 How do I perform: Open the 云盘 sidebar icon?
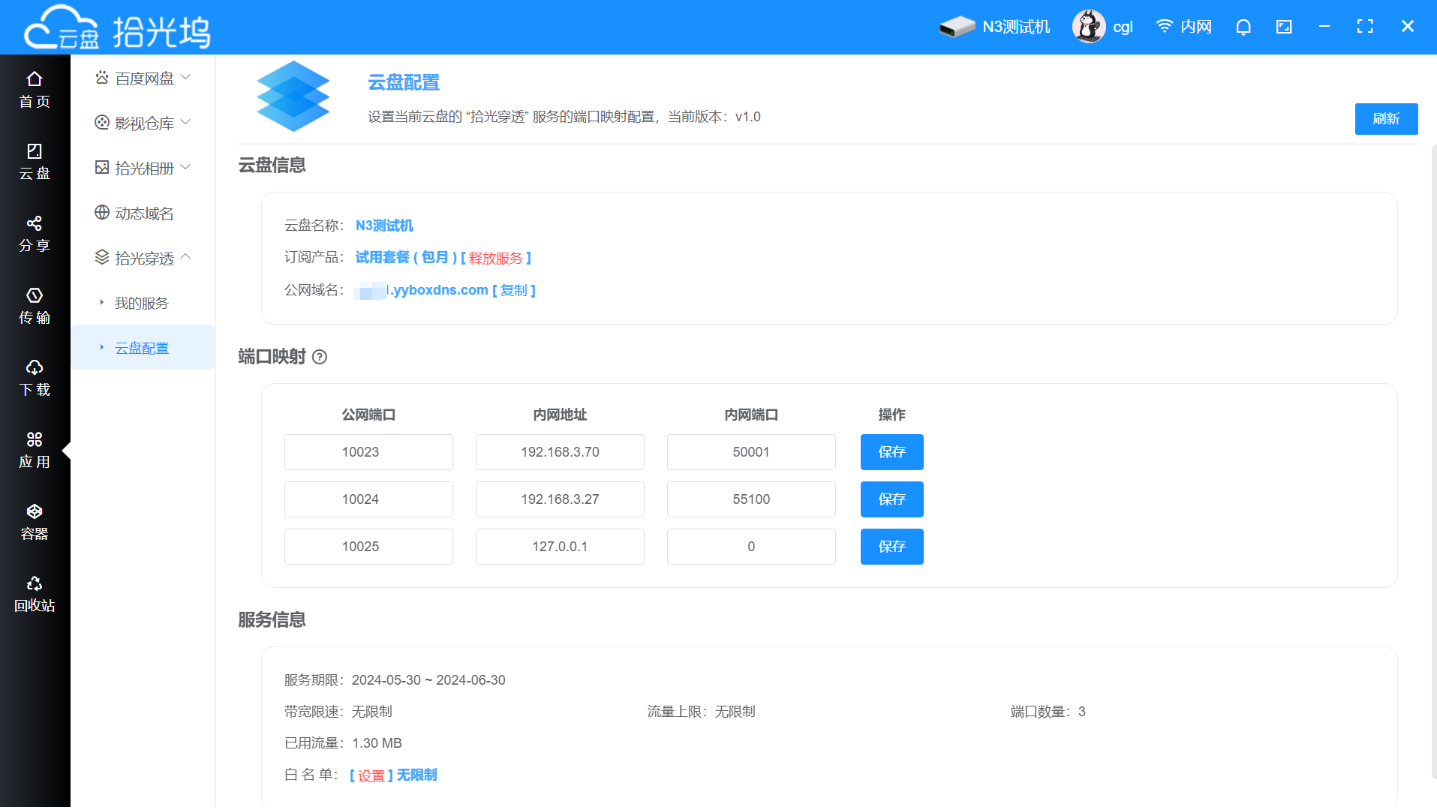[35, 151]
